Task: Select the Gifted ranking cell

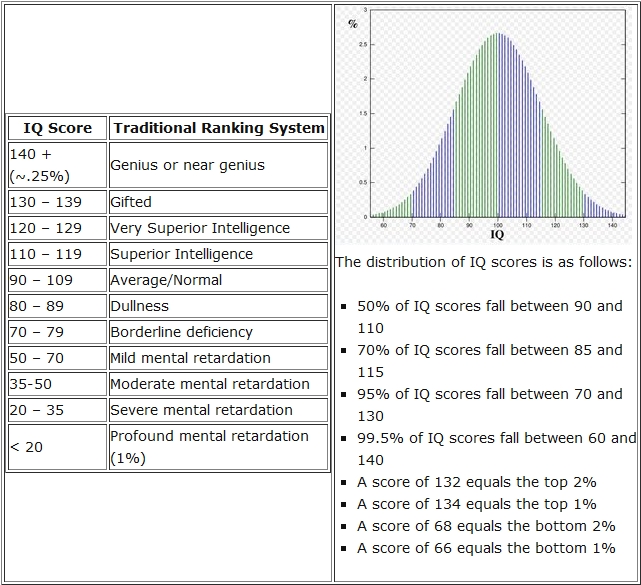Action: click(x=219, y=202)
